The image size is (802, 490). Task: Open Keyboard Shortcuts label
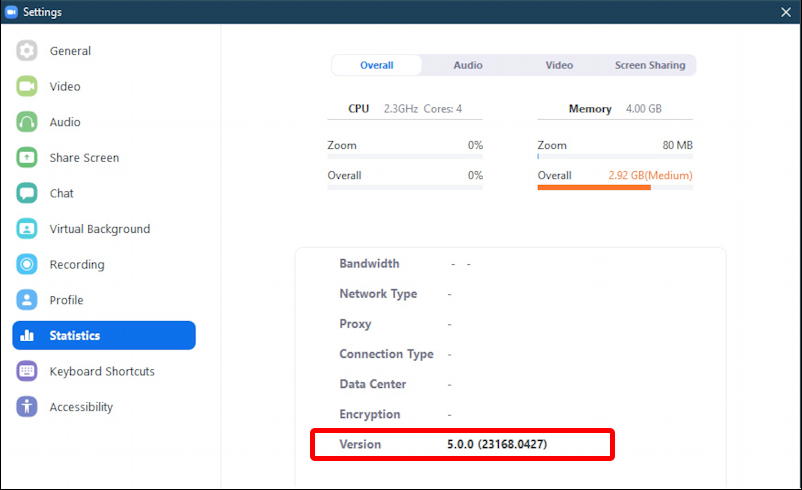[102, 371]
